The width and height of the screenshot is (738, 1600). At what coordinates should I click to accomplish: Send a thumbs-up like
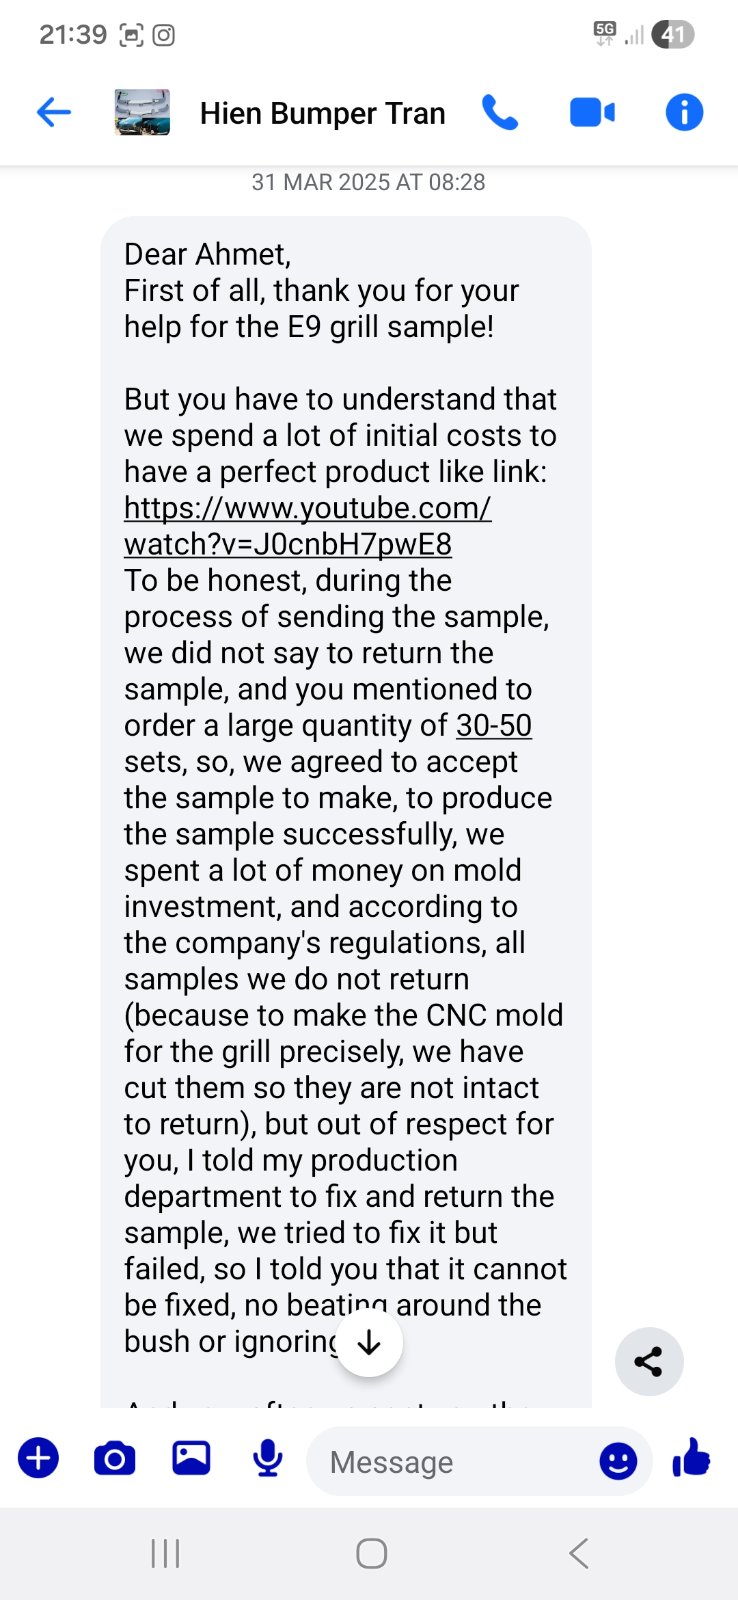pos(691,1459)
